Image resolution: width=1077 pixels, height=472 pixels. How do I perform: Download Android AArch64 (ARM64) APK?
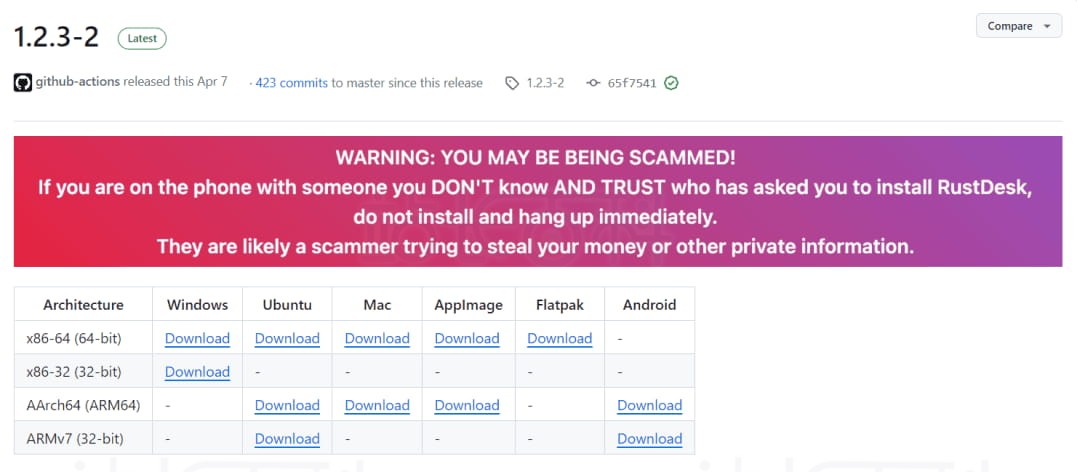649,405
